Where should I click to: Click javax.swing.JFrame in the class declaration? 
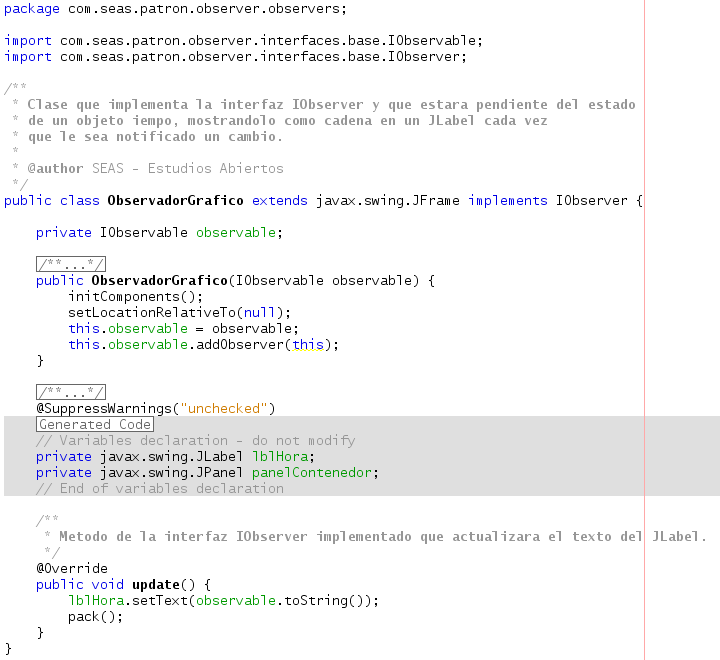(x=388, y=201)
